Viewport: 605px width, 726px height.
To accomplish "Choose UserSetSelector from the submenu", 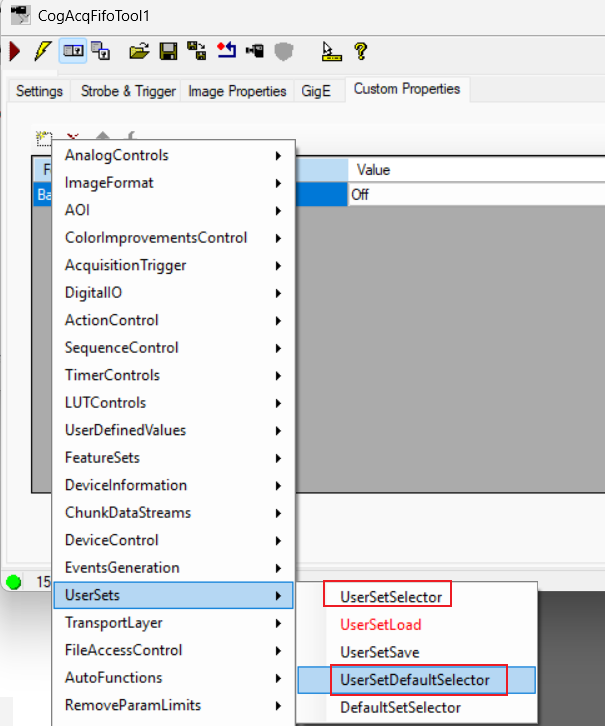I will pos(416,597).
